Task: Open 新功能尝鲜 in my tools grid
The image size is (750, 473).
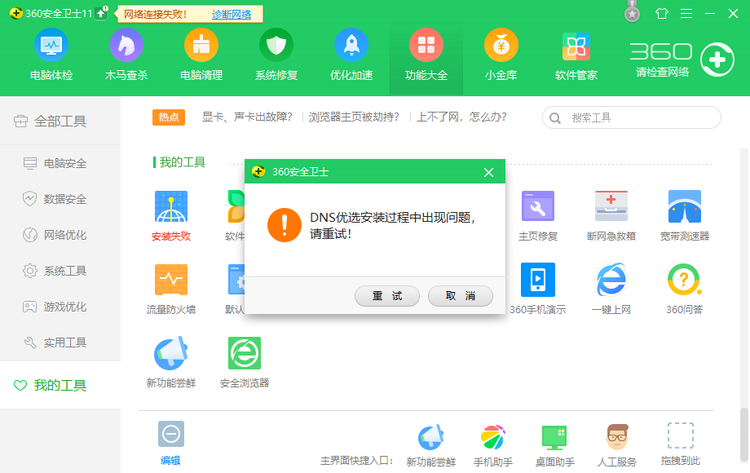Action: (x=171, y=362)
